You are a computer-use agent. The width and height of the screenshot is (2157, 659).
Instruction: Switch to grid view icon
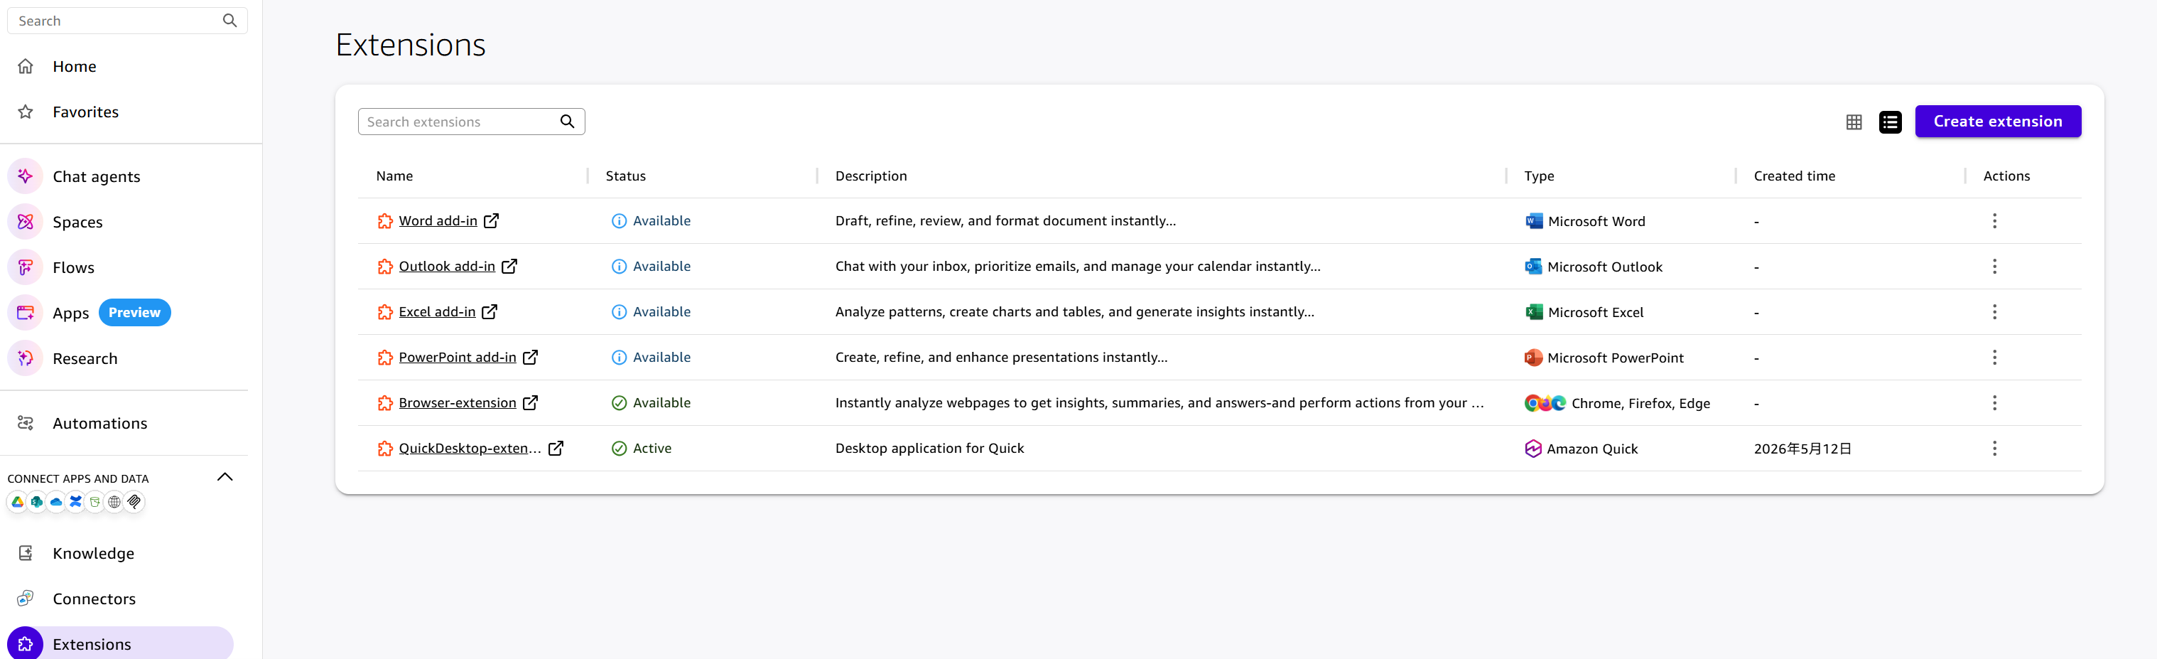point(1853,122)
